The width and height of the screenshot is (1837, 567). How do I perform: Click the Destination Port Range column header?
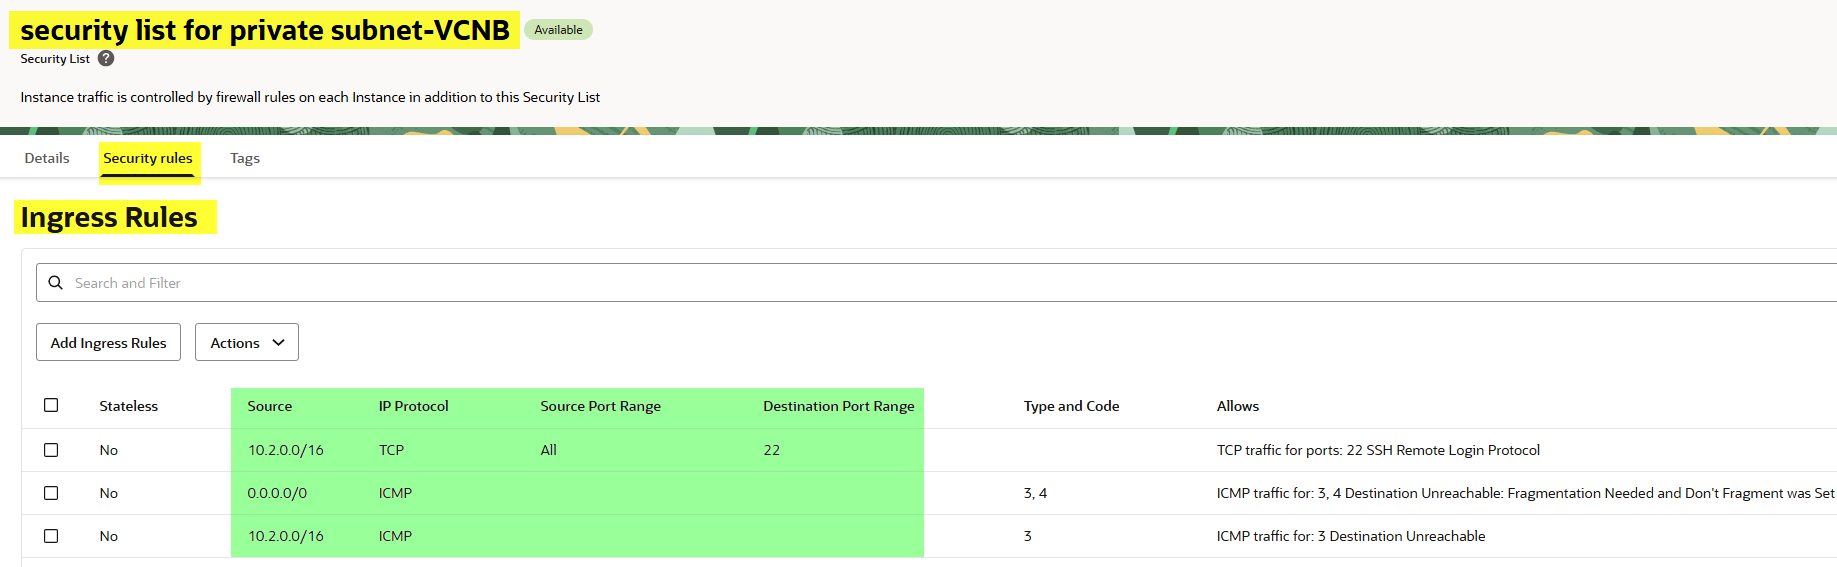point(838,406)
